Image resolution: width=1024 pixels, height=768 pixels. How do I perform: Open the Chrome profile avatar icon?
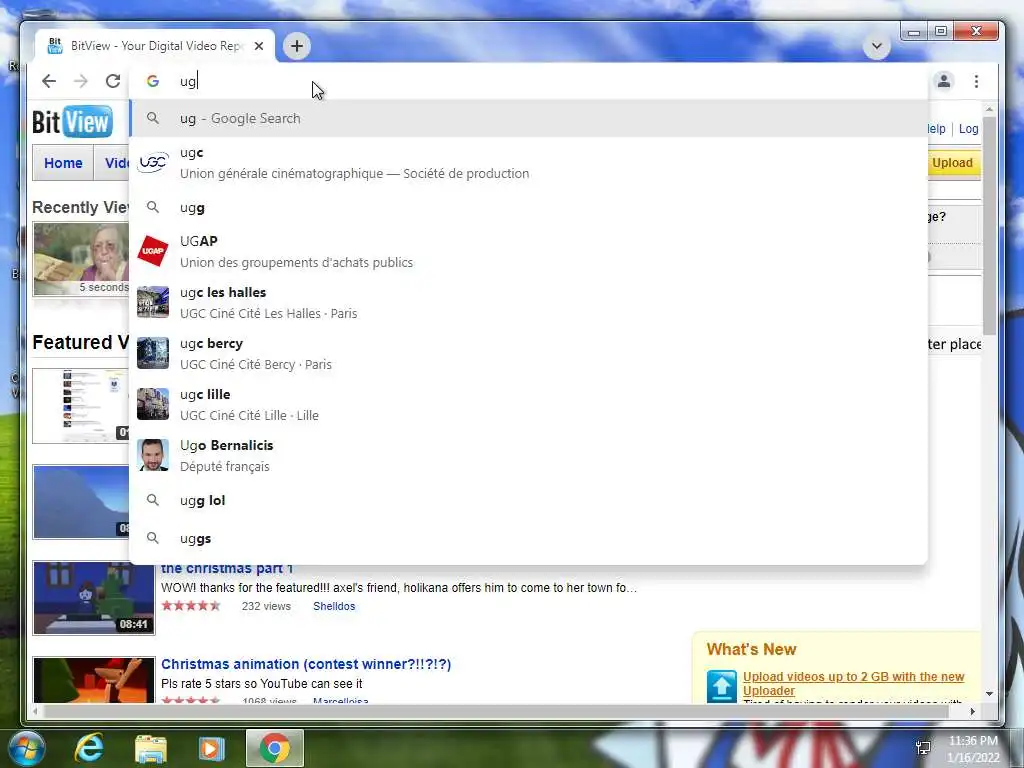click(944, 81)
